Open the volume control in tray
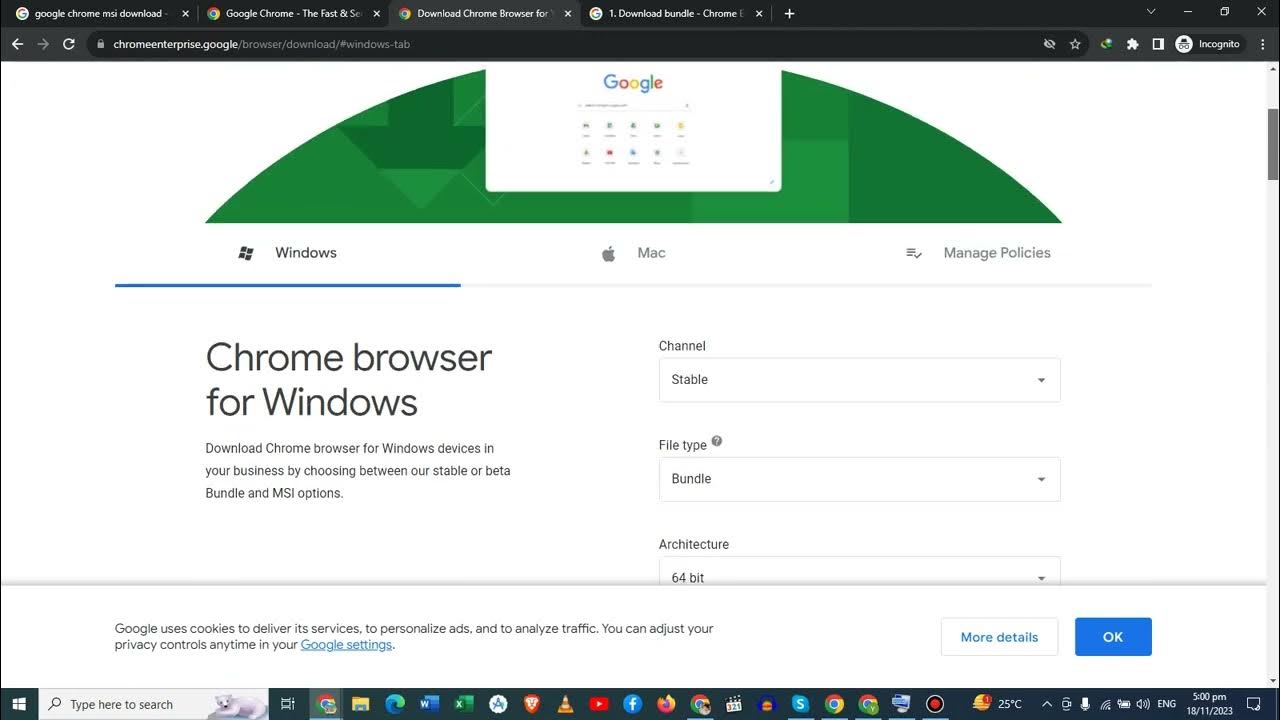 (x=1143, y=704)
